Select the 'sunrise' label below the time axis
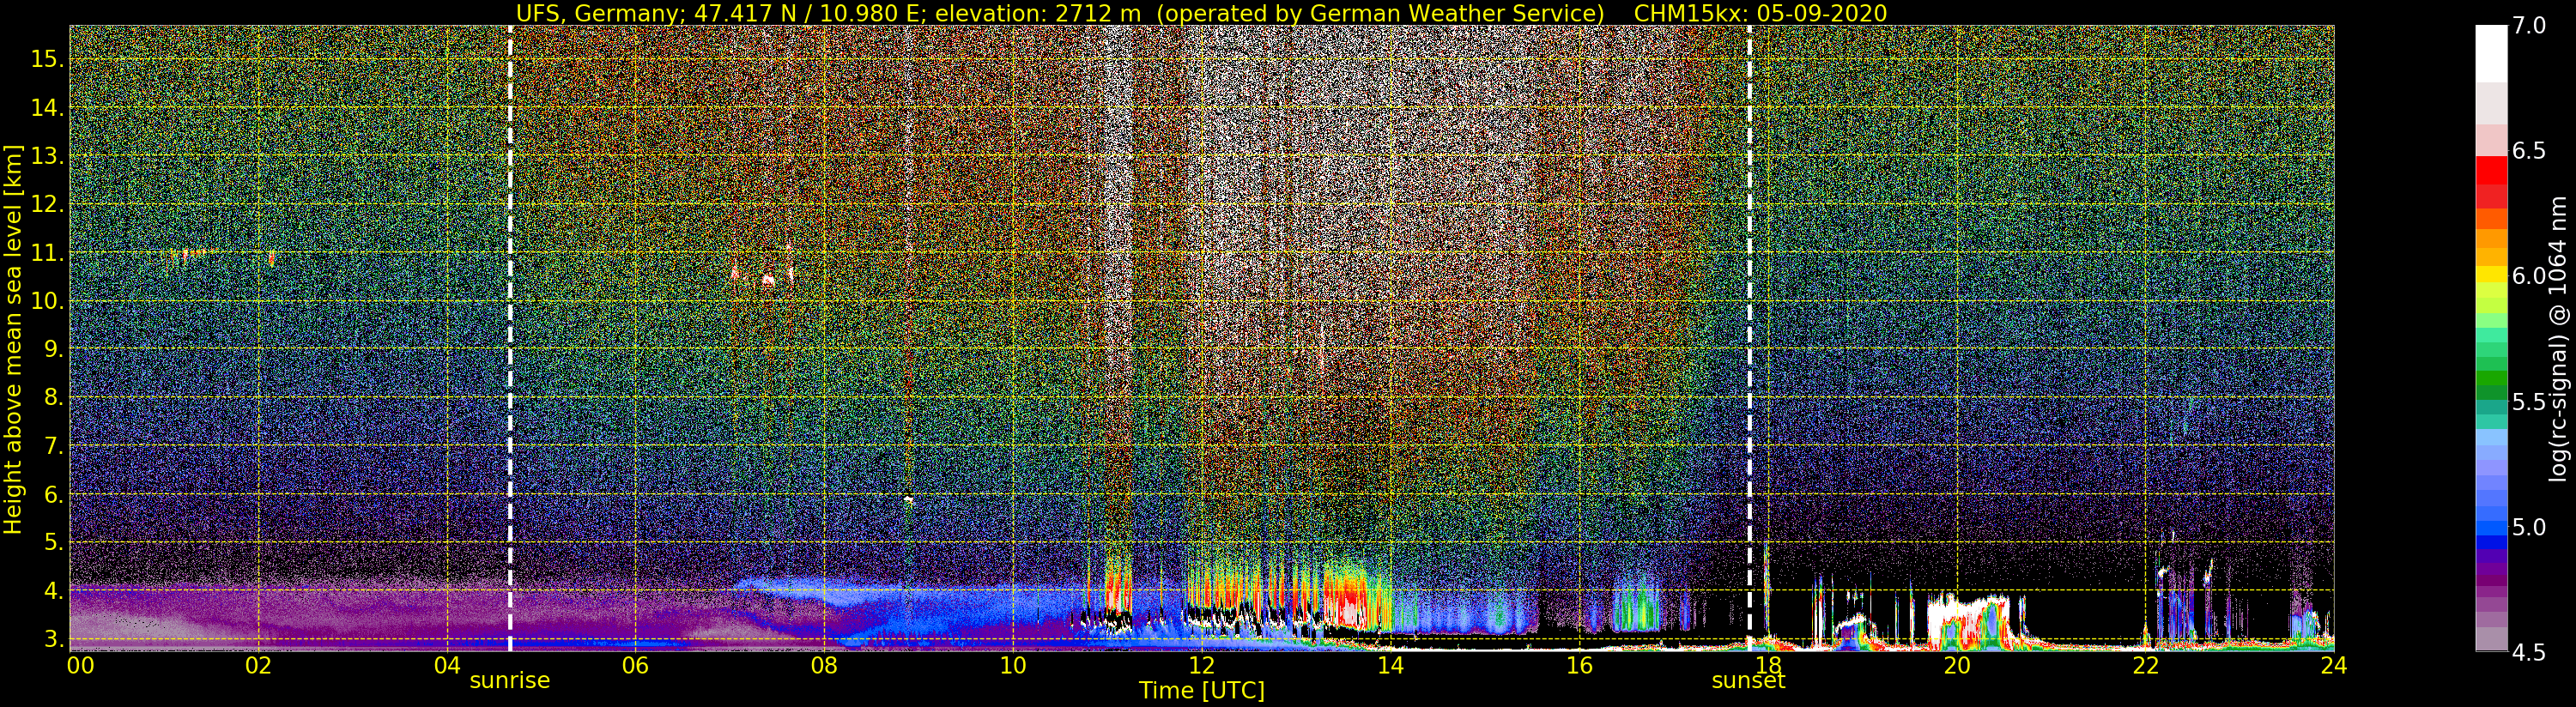 pyautogui.click(x=510, y=681)
